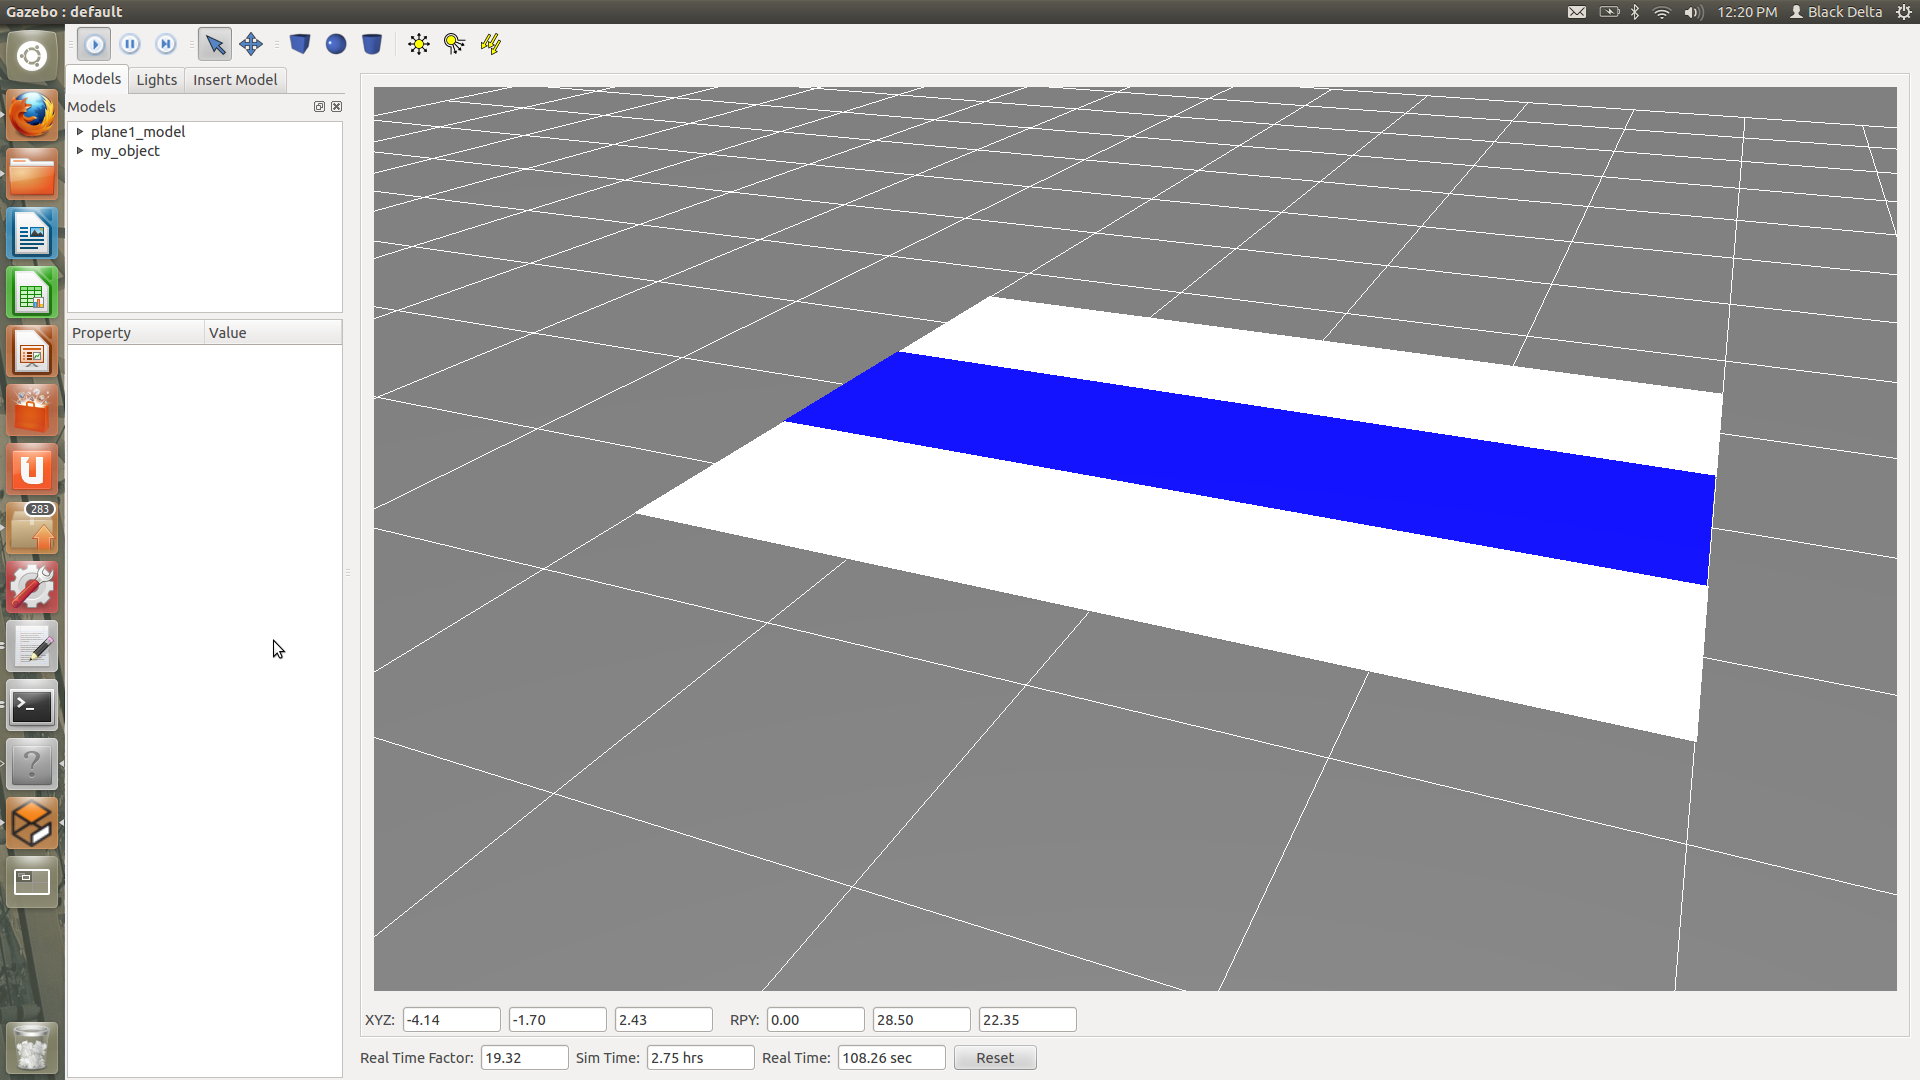The image size is (1920, 1080).
Task: Open the Files manager from dock
Action: (32, 175)
